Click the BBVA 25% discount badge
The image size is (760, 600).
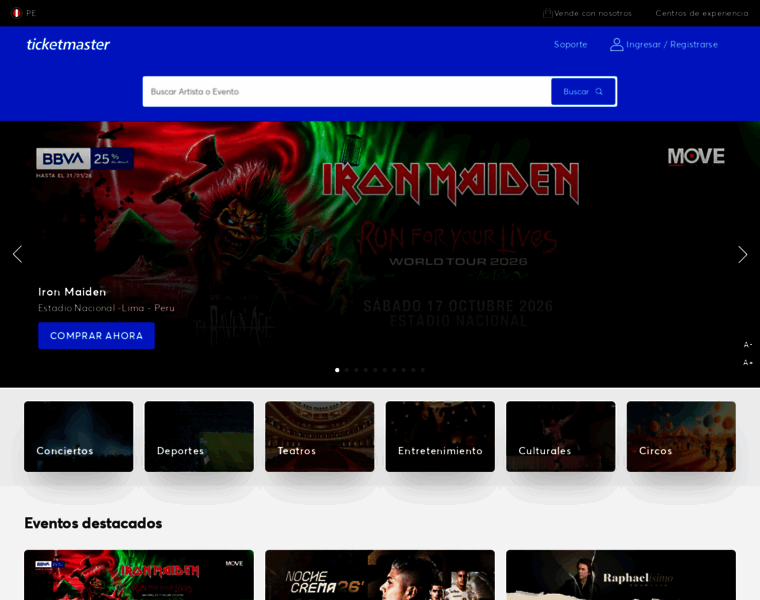pos(85,158)
